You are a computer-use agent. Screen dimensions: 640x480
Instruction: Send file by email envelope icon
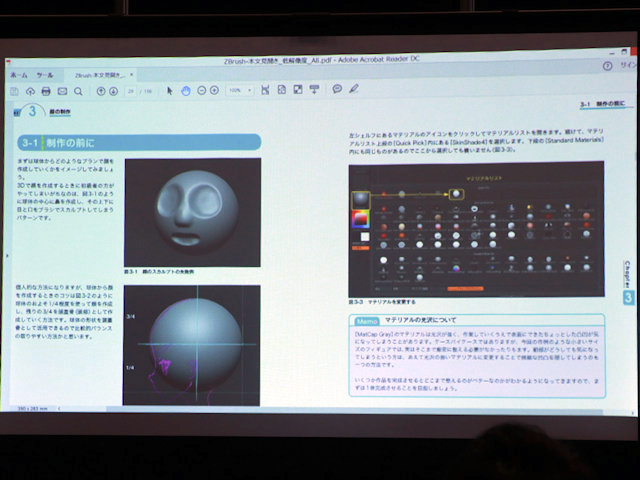pyautogui.click(x=62, y=91)
